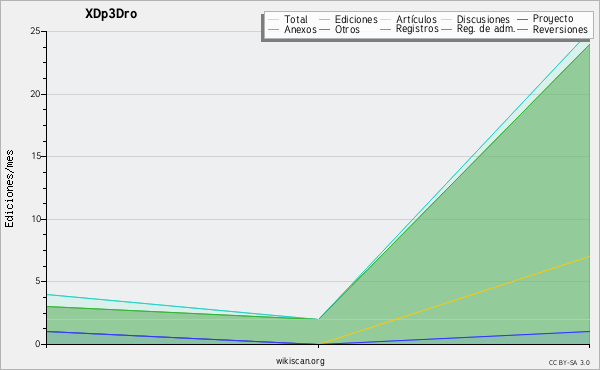The height and width of the screenshot is (370, 600).
Task: Click the yellow Discusiones legend line swatch
Action: click(x=447, y=20)
